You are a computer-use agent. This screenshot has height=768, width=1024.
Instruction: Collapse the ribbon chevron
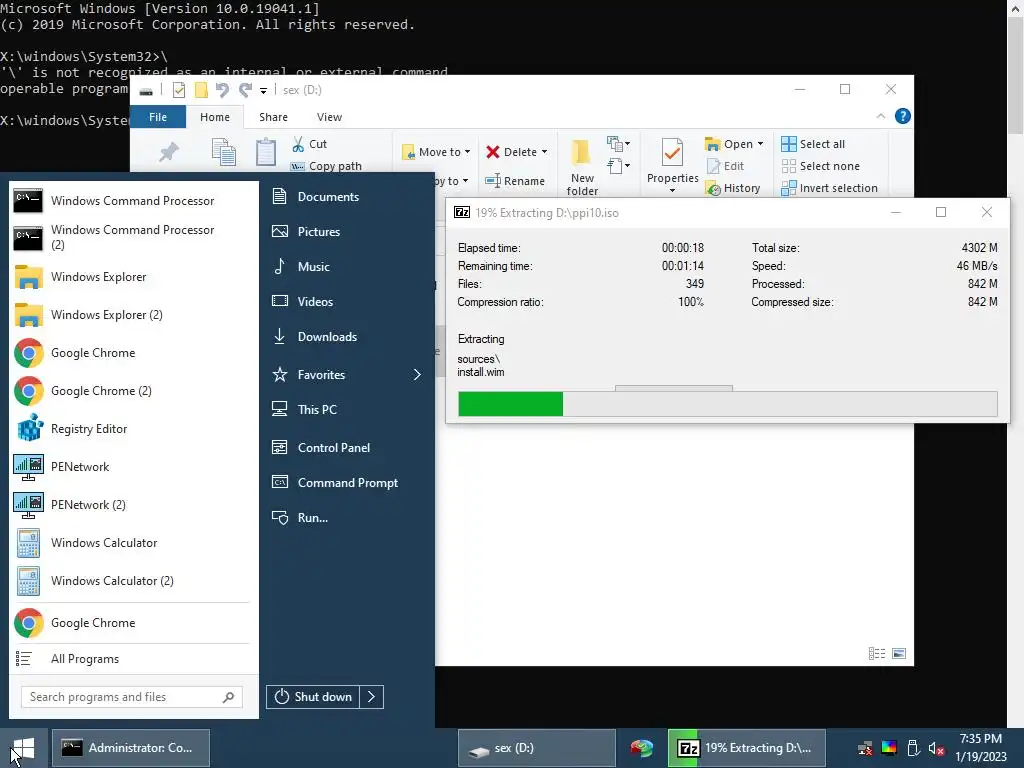click(881, 116)
